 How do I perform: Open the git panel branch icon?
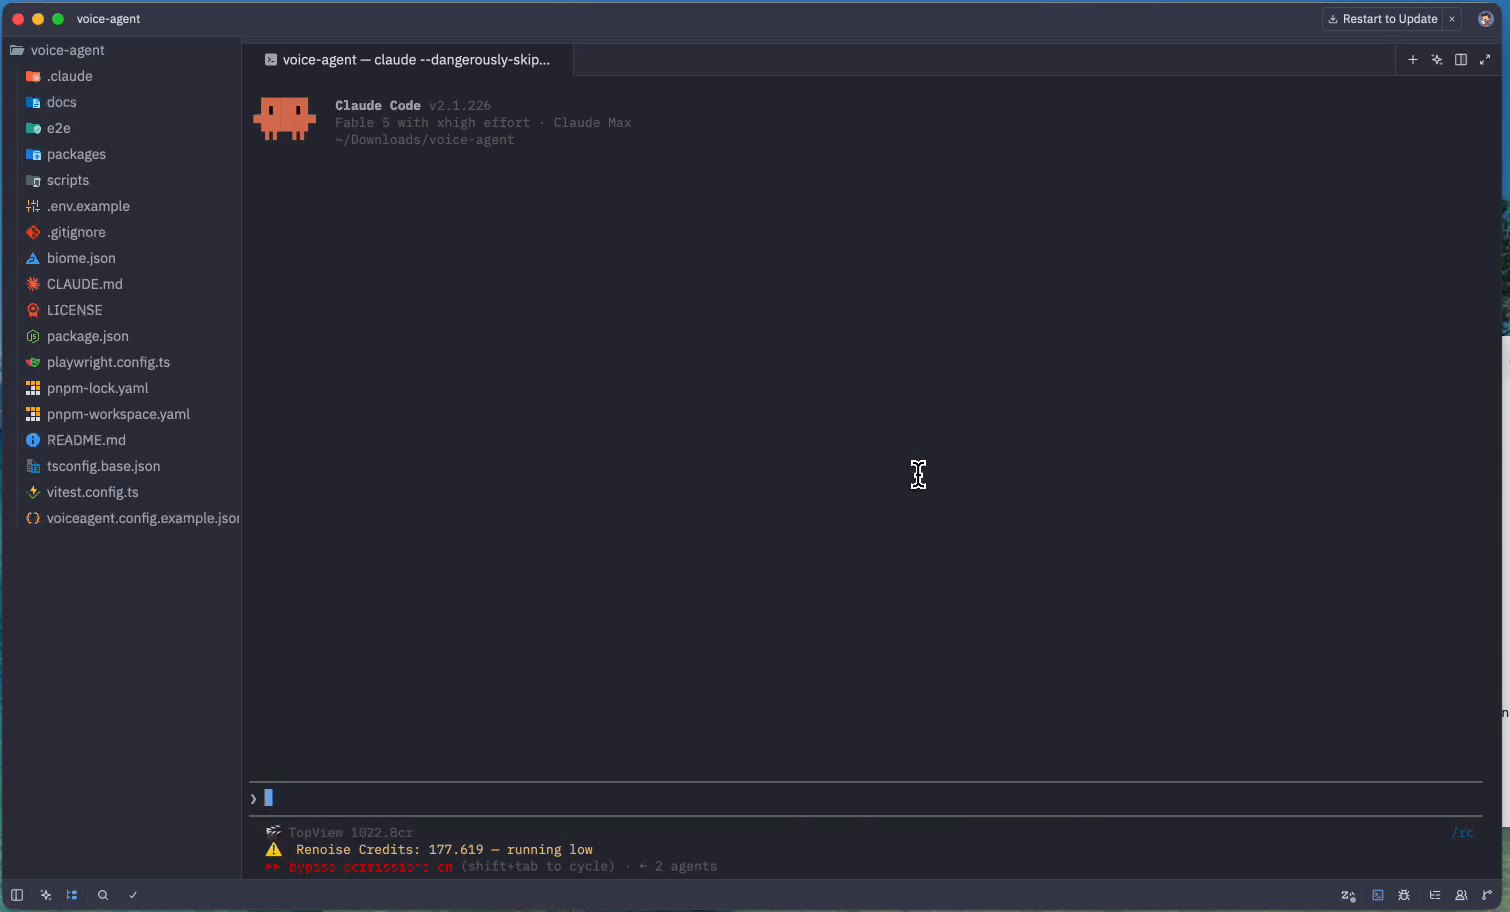click(1487, 895)
